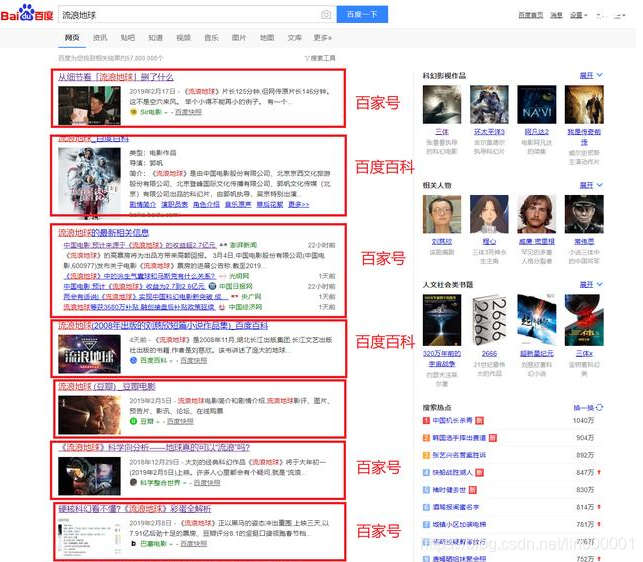The image size is (643, 562).
Task: Open the 320万年前的宇宙战争 link
Action: (442, 359)
